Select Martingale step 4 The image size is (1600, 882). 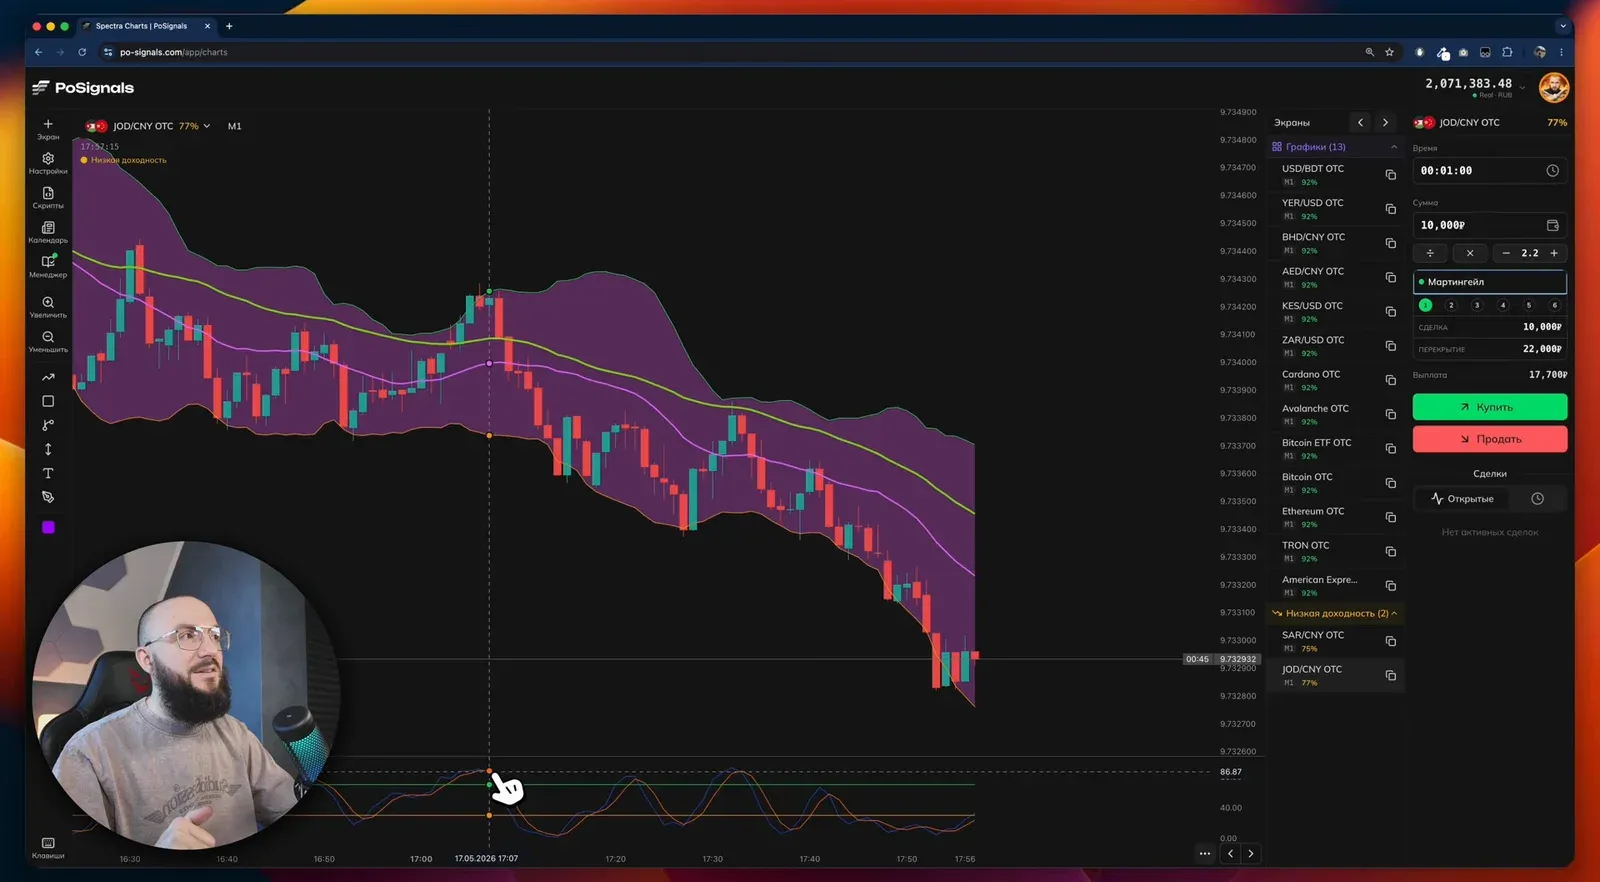pos(1503,305)
